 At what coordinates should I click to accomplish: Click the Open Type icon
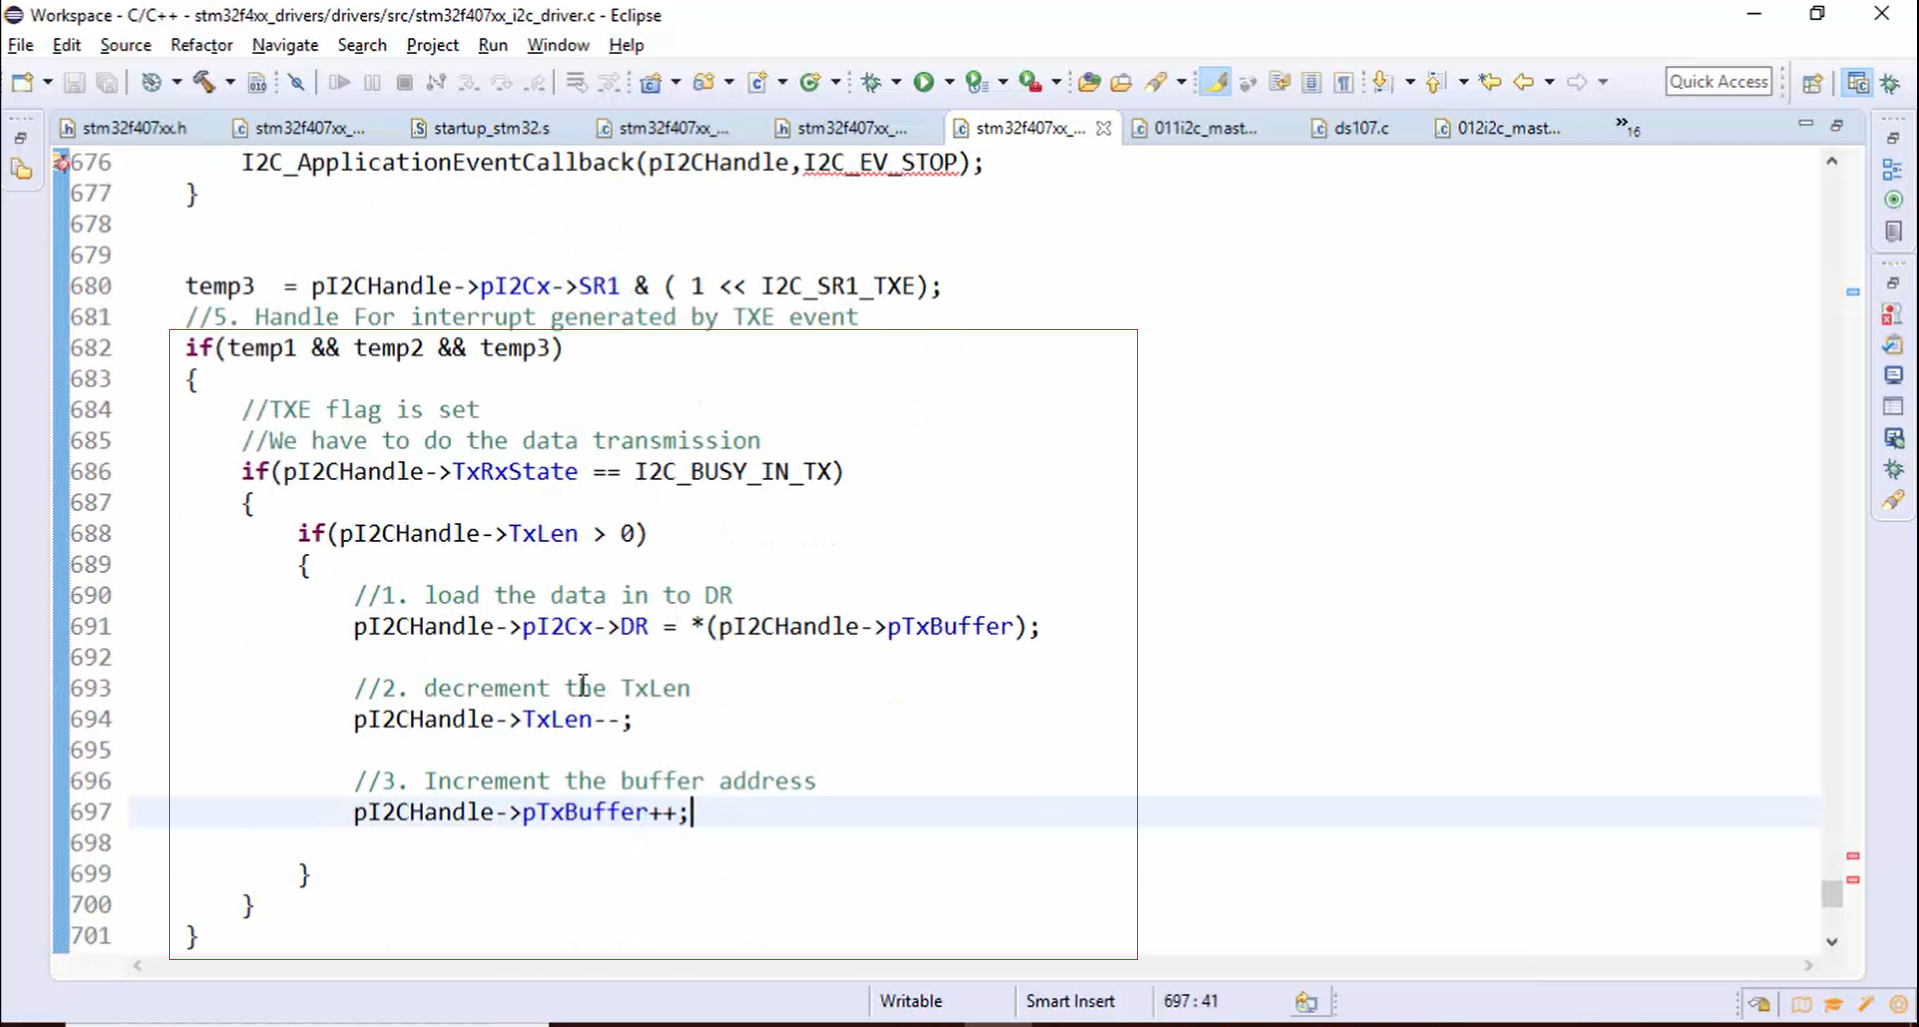(x=1089, y=82)
